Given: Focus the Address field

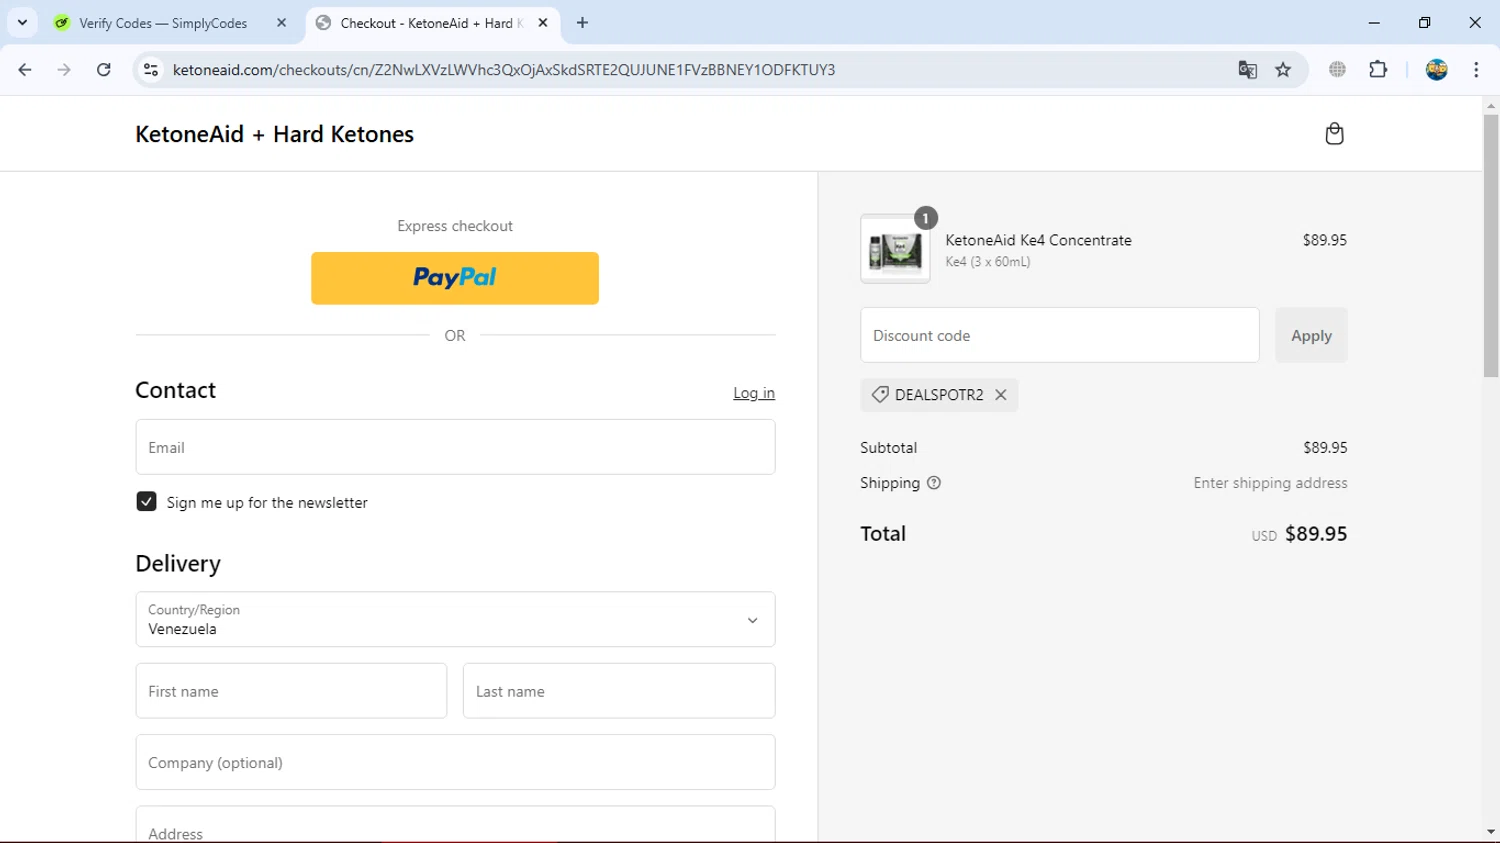Looking at the screenshot, I should (x=455, y=826).
